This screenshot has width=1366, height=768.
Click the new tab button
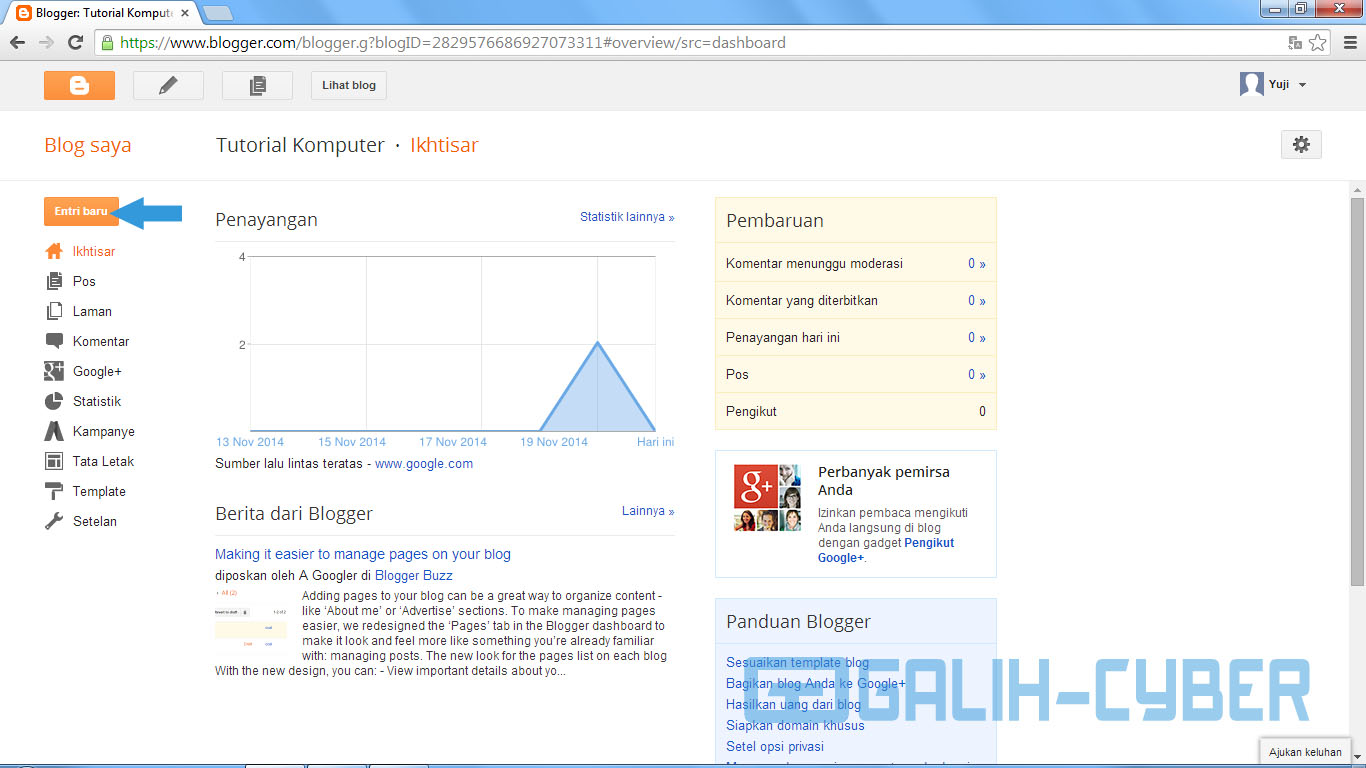pyautogui.click(x=217, y=13)
